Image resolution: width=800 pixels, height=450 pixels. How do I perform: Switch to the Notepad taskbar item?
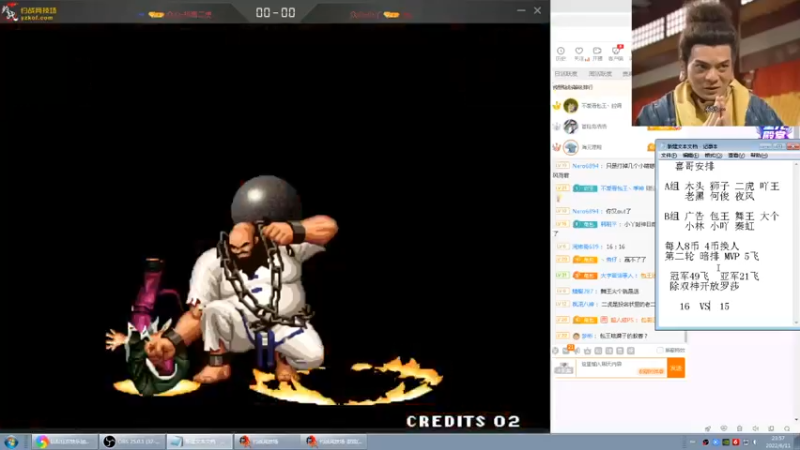[x=199, y=441]
